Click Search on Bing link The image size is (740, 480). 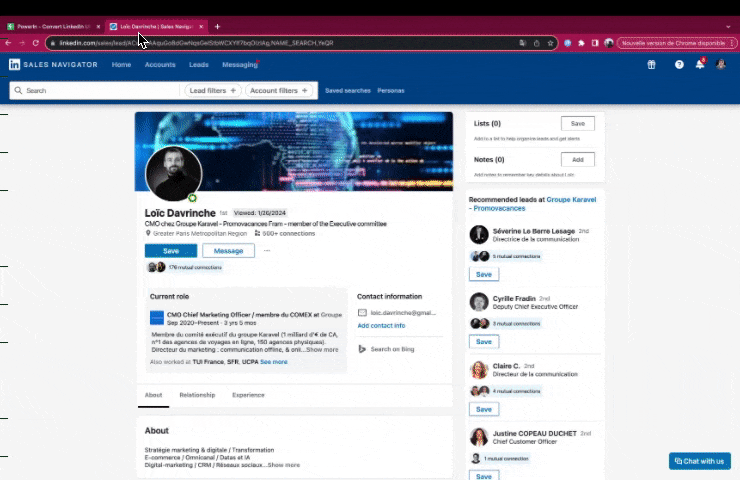click(392, 349)
